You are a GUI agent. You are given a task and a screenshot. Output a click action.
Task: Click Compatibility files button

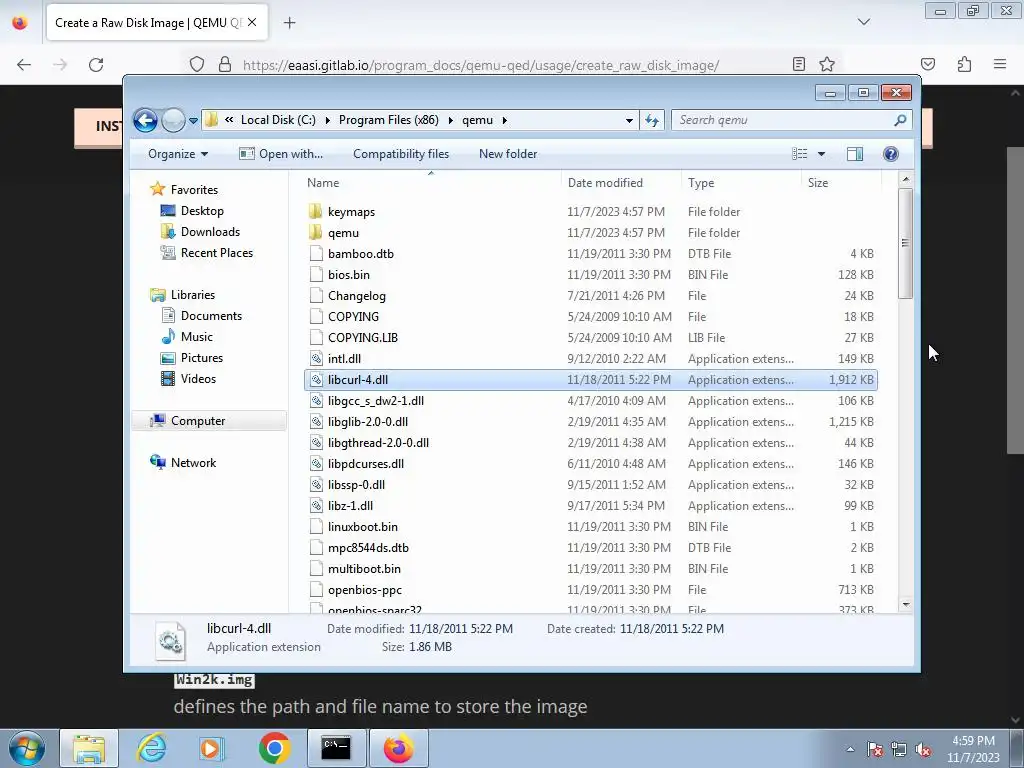tap(401, 154)
